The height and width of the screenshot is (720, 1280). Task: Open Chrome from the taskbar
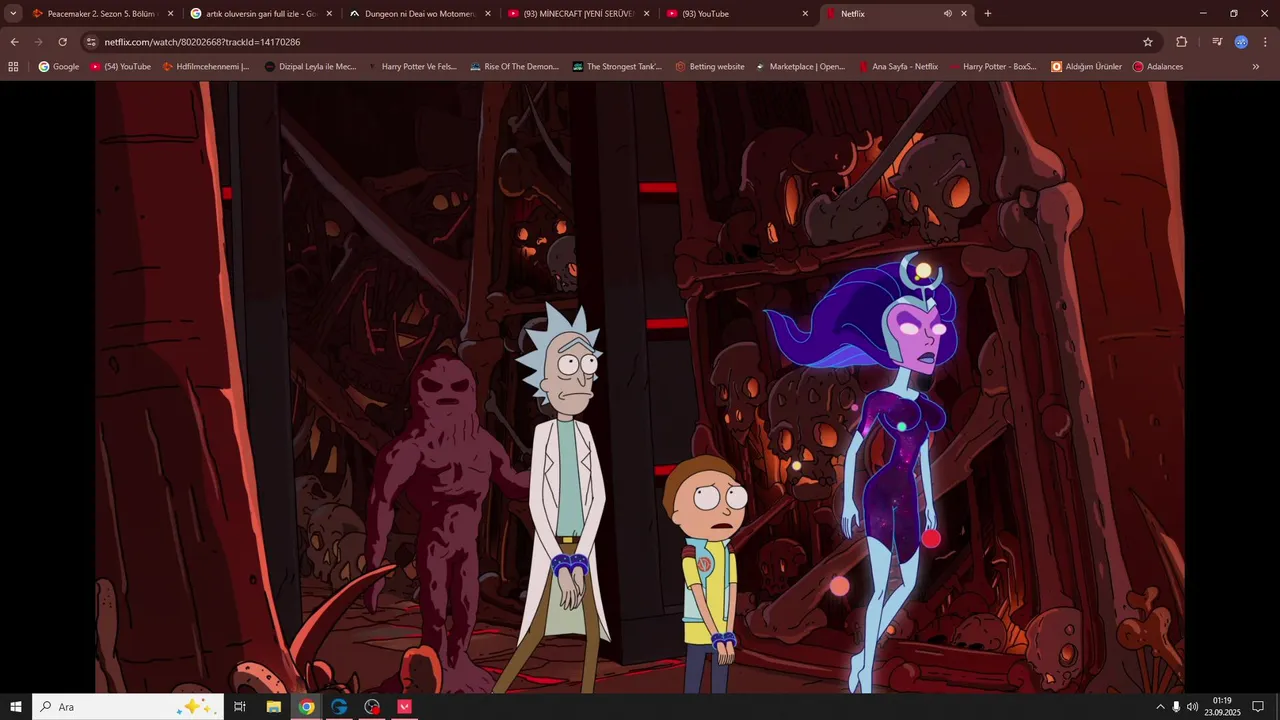pos(306,707)
